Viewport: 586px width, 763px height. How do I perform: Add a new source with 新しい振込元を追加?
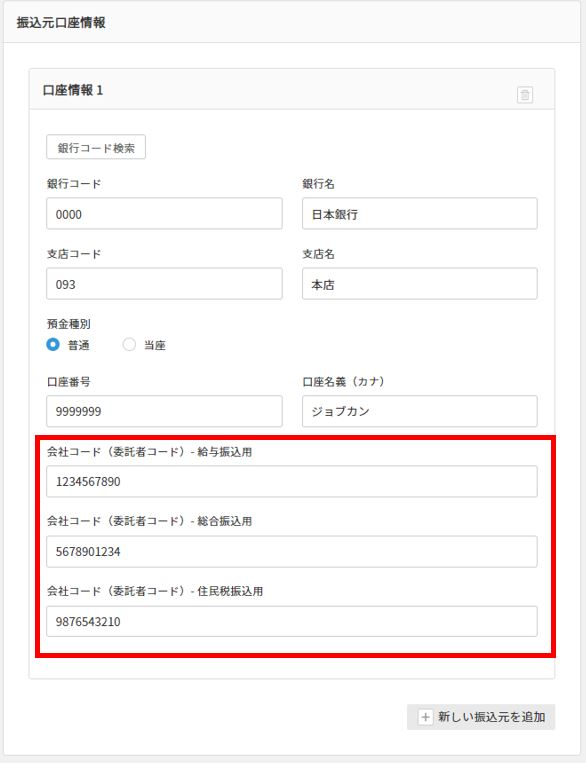(x=481, y=717)
